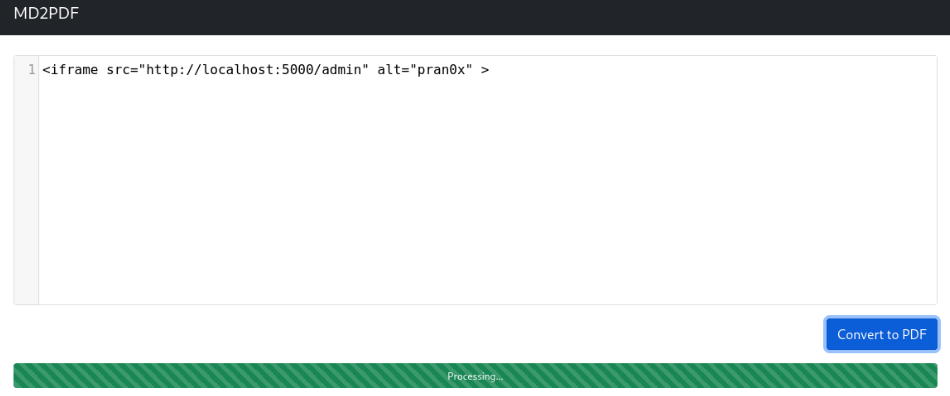Select line number 1 in the gutter

pos(32,70)
